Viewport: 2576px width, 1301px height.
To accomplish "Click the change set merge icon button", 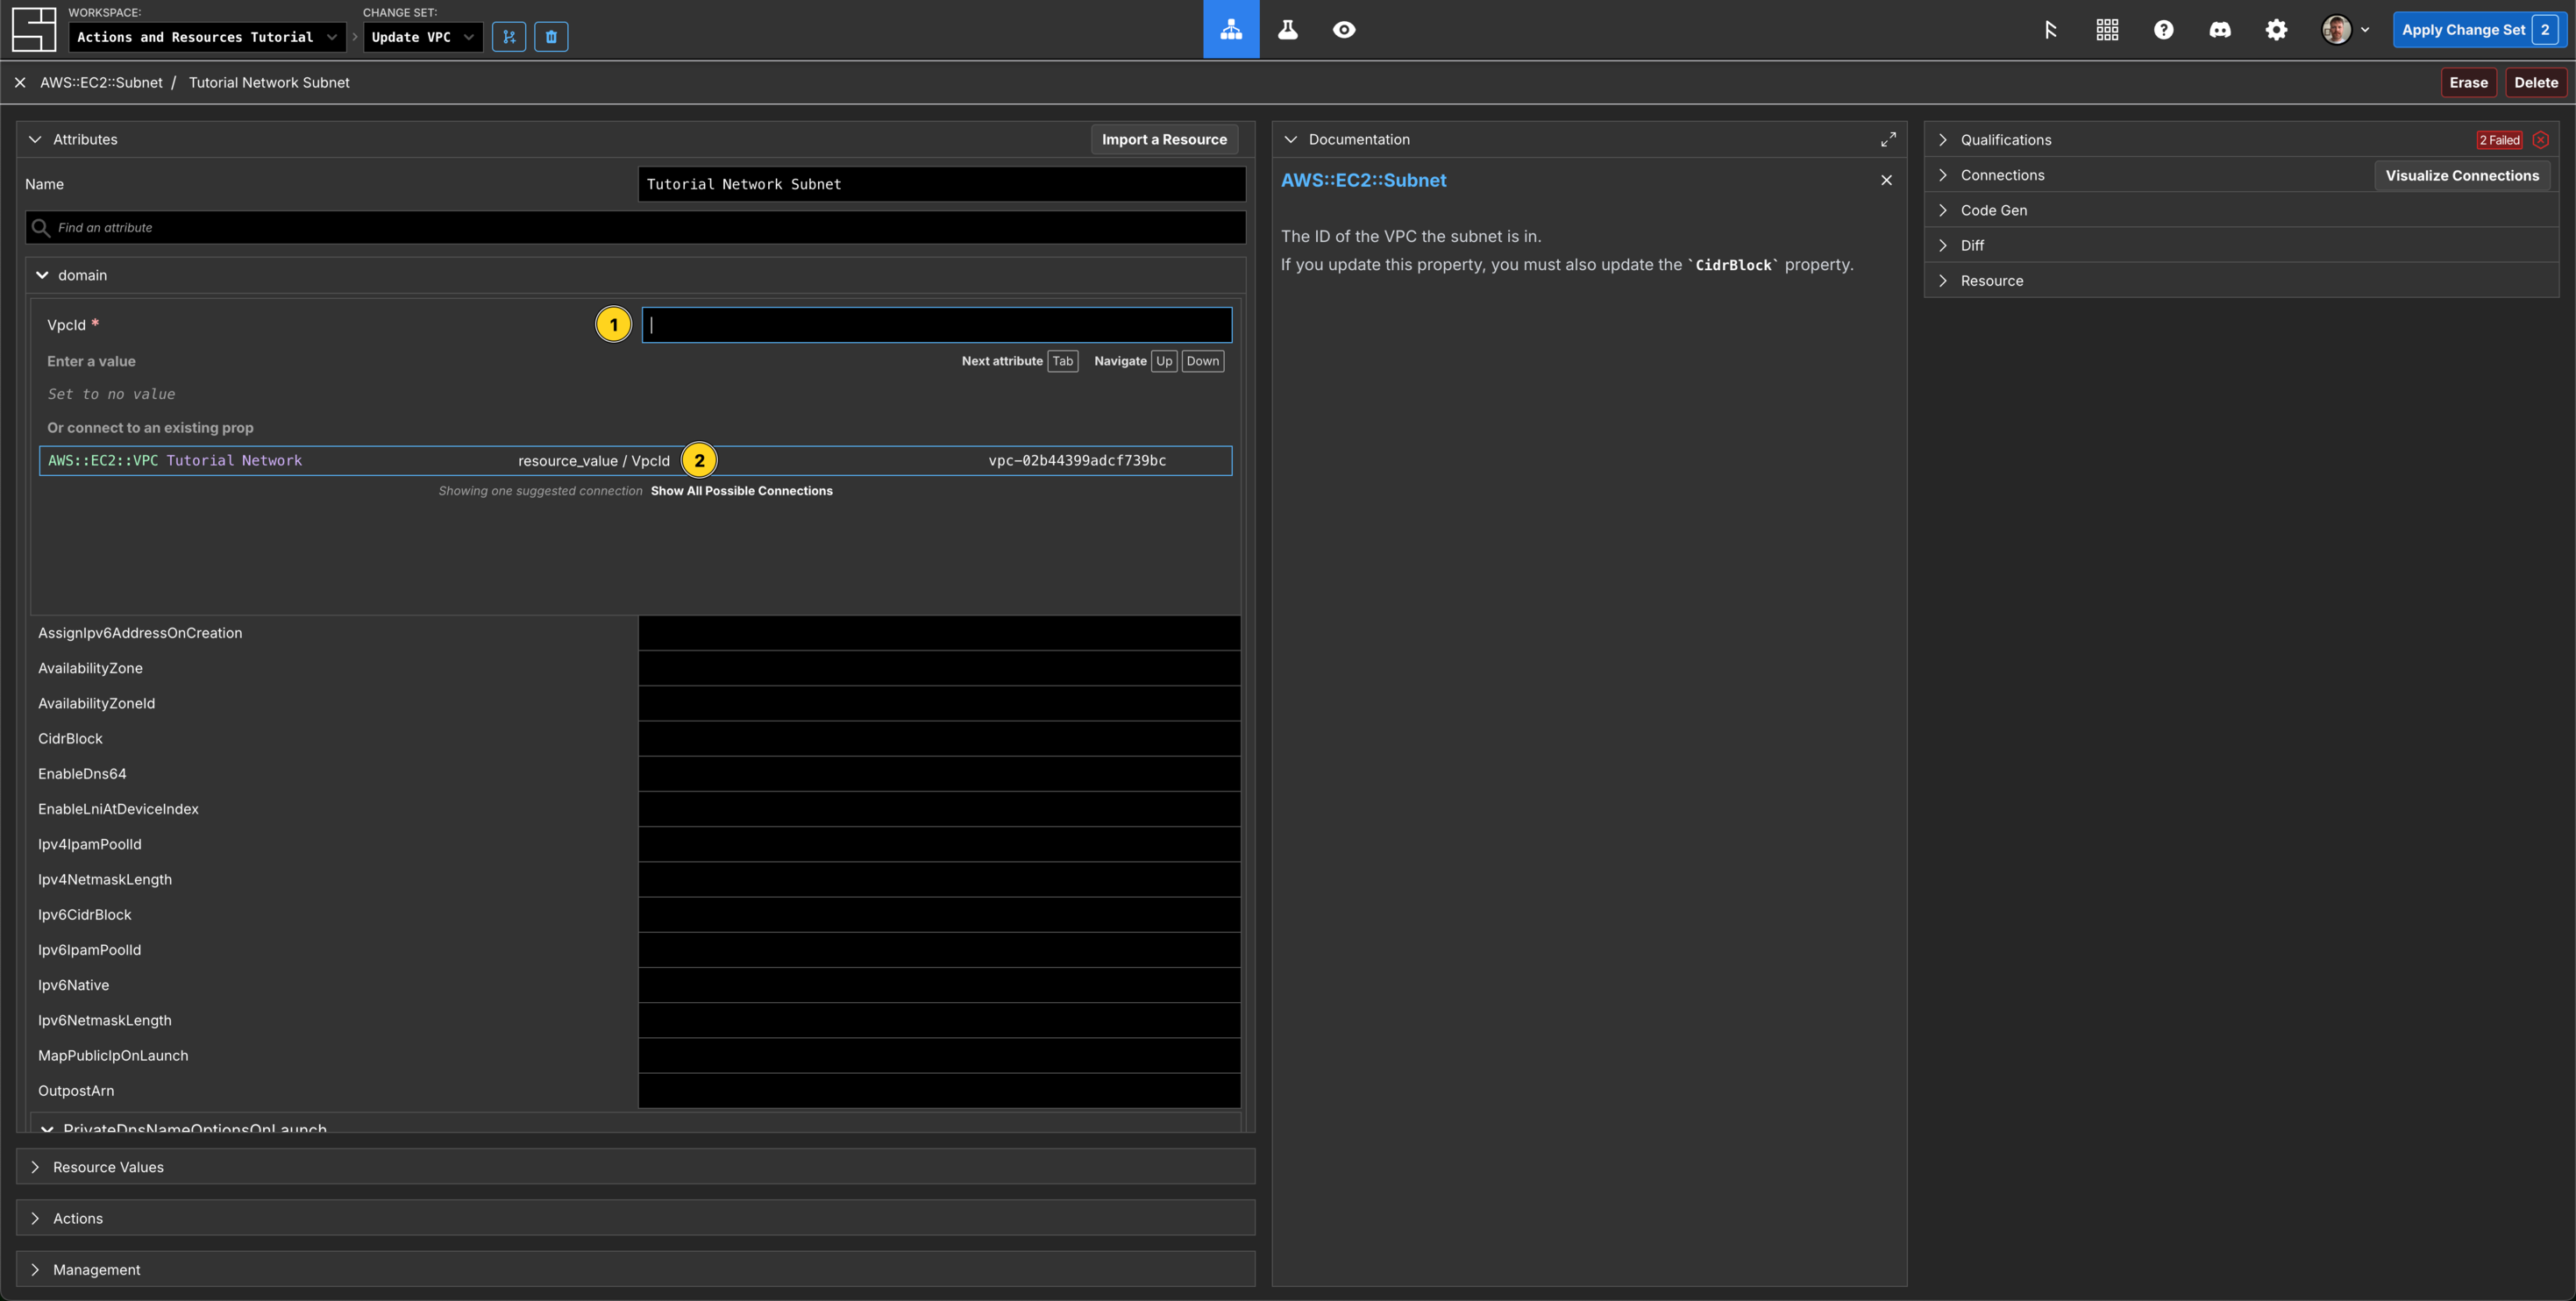I will [509, 37].
